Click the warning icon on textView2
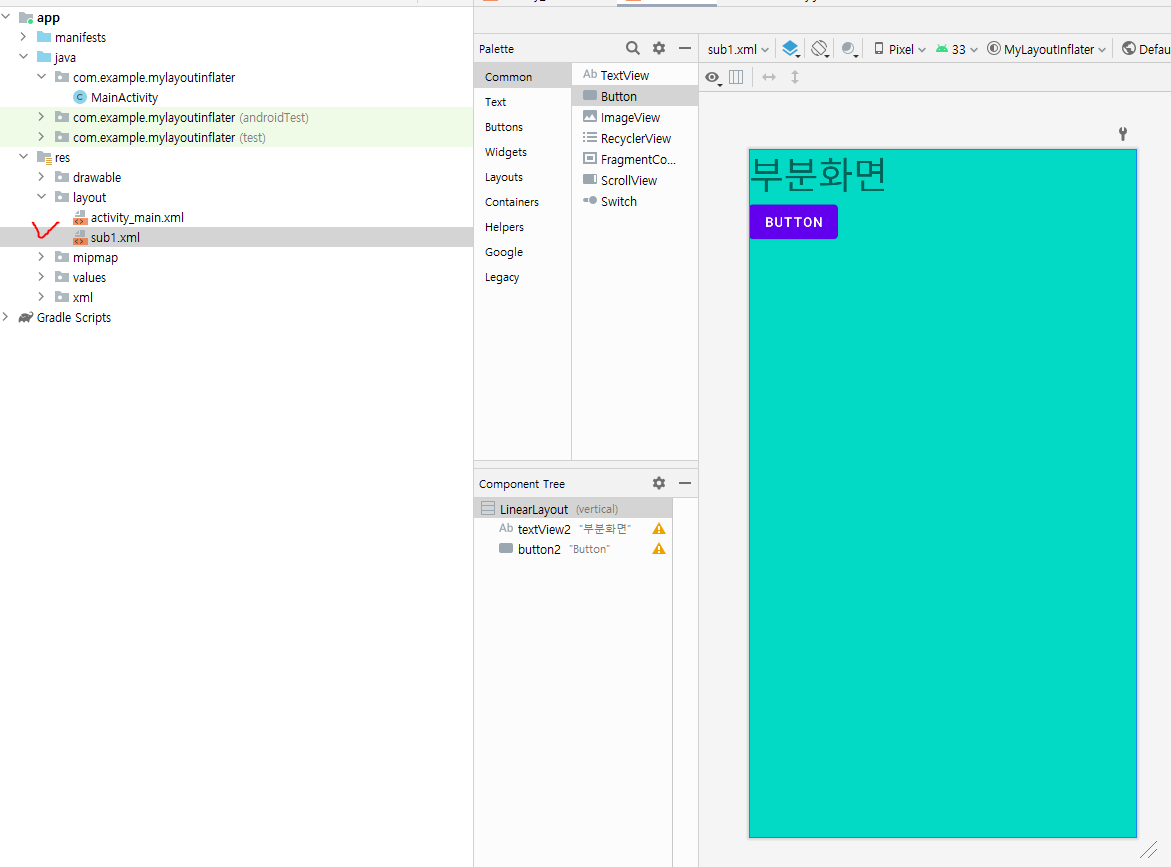The height and width of the screenshot is (867, 1171). [659, 529]
